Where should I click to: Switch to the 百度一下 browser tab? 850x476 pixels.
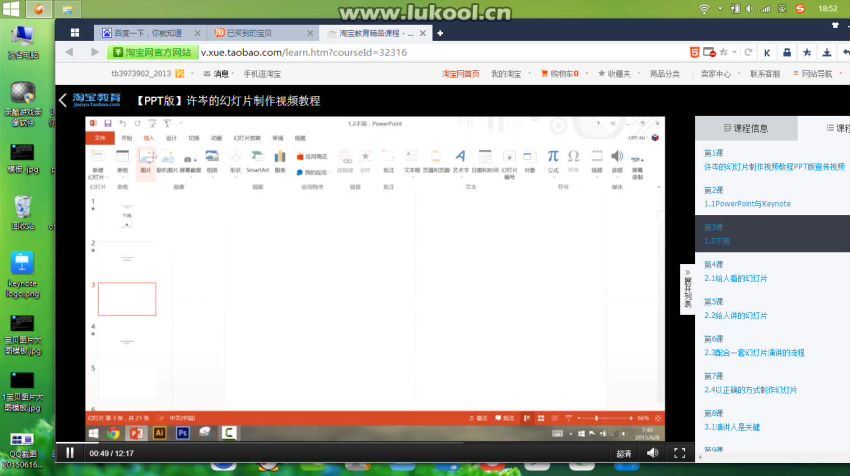[148, 33]
